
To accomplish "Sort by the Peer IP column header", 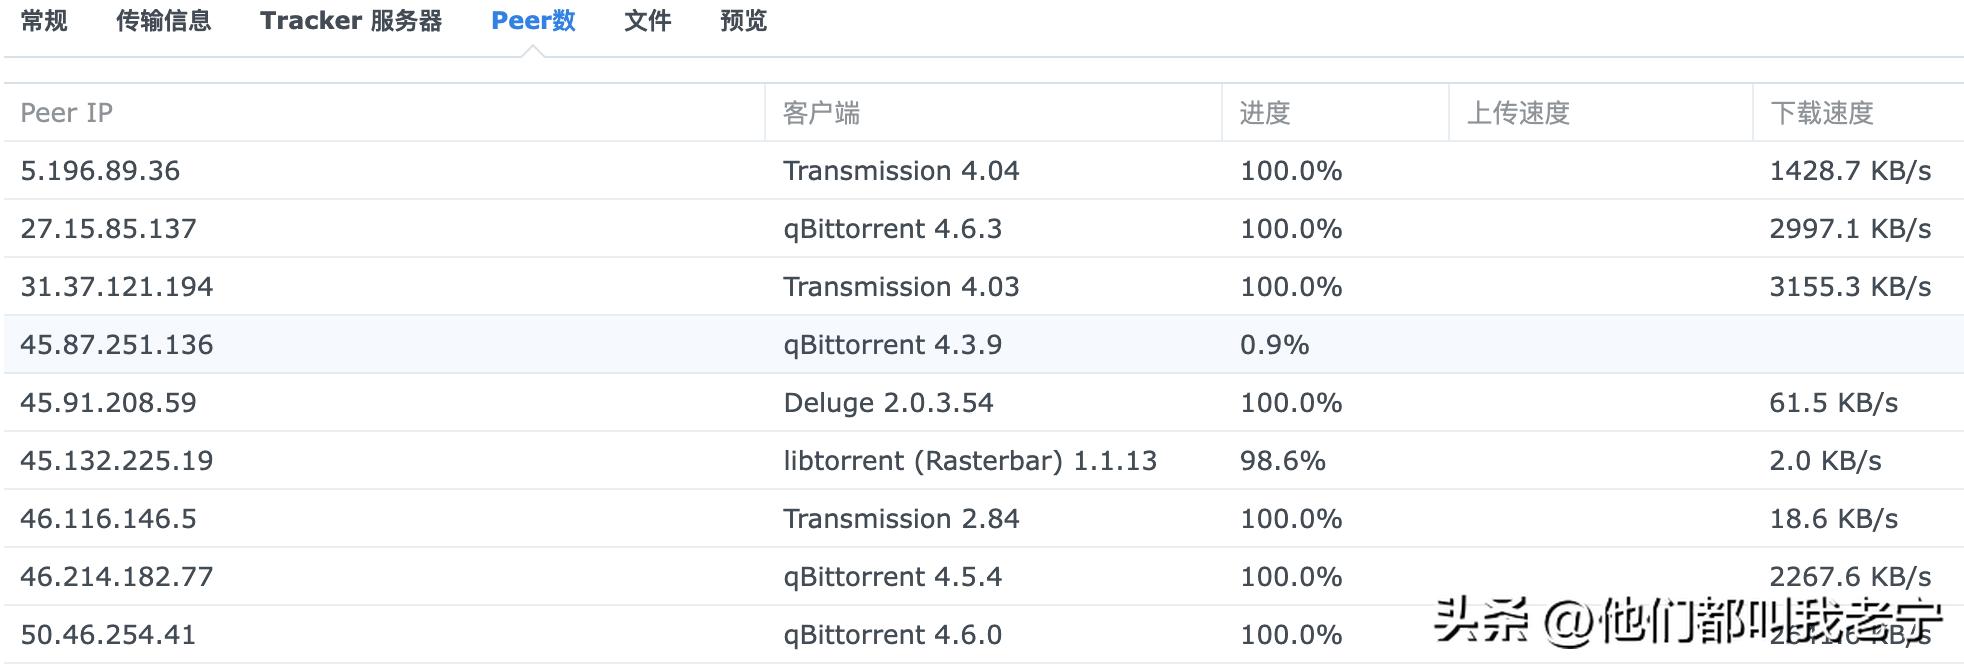I will pyautogui.click(x=67, y=113).
